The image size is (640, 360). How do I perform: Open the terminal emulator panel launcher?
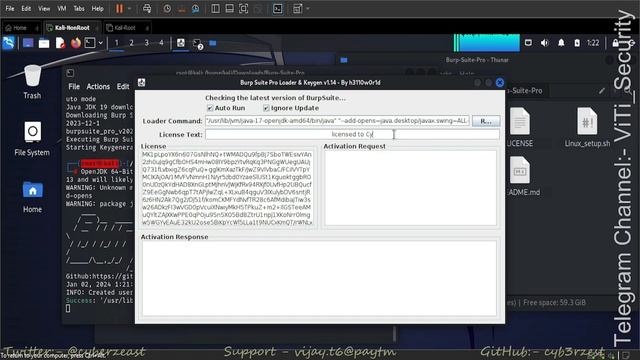pyautogui.click(x=90, y=43)
